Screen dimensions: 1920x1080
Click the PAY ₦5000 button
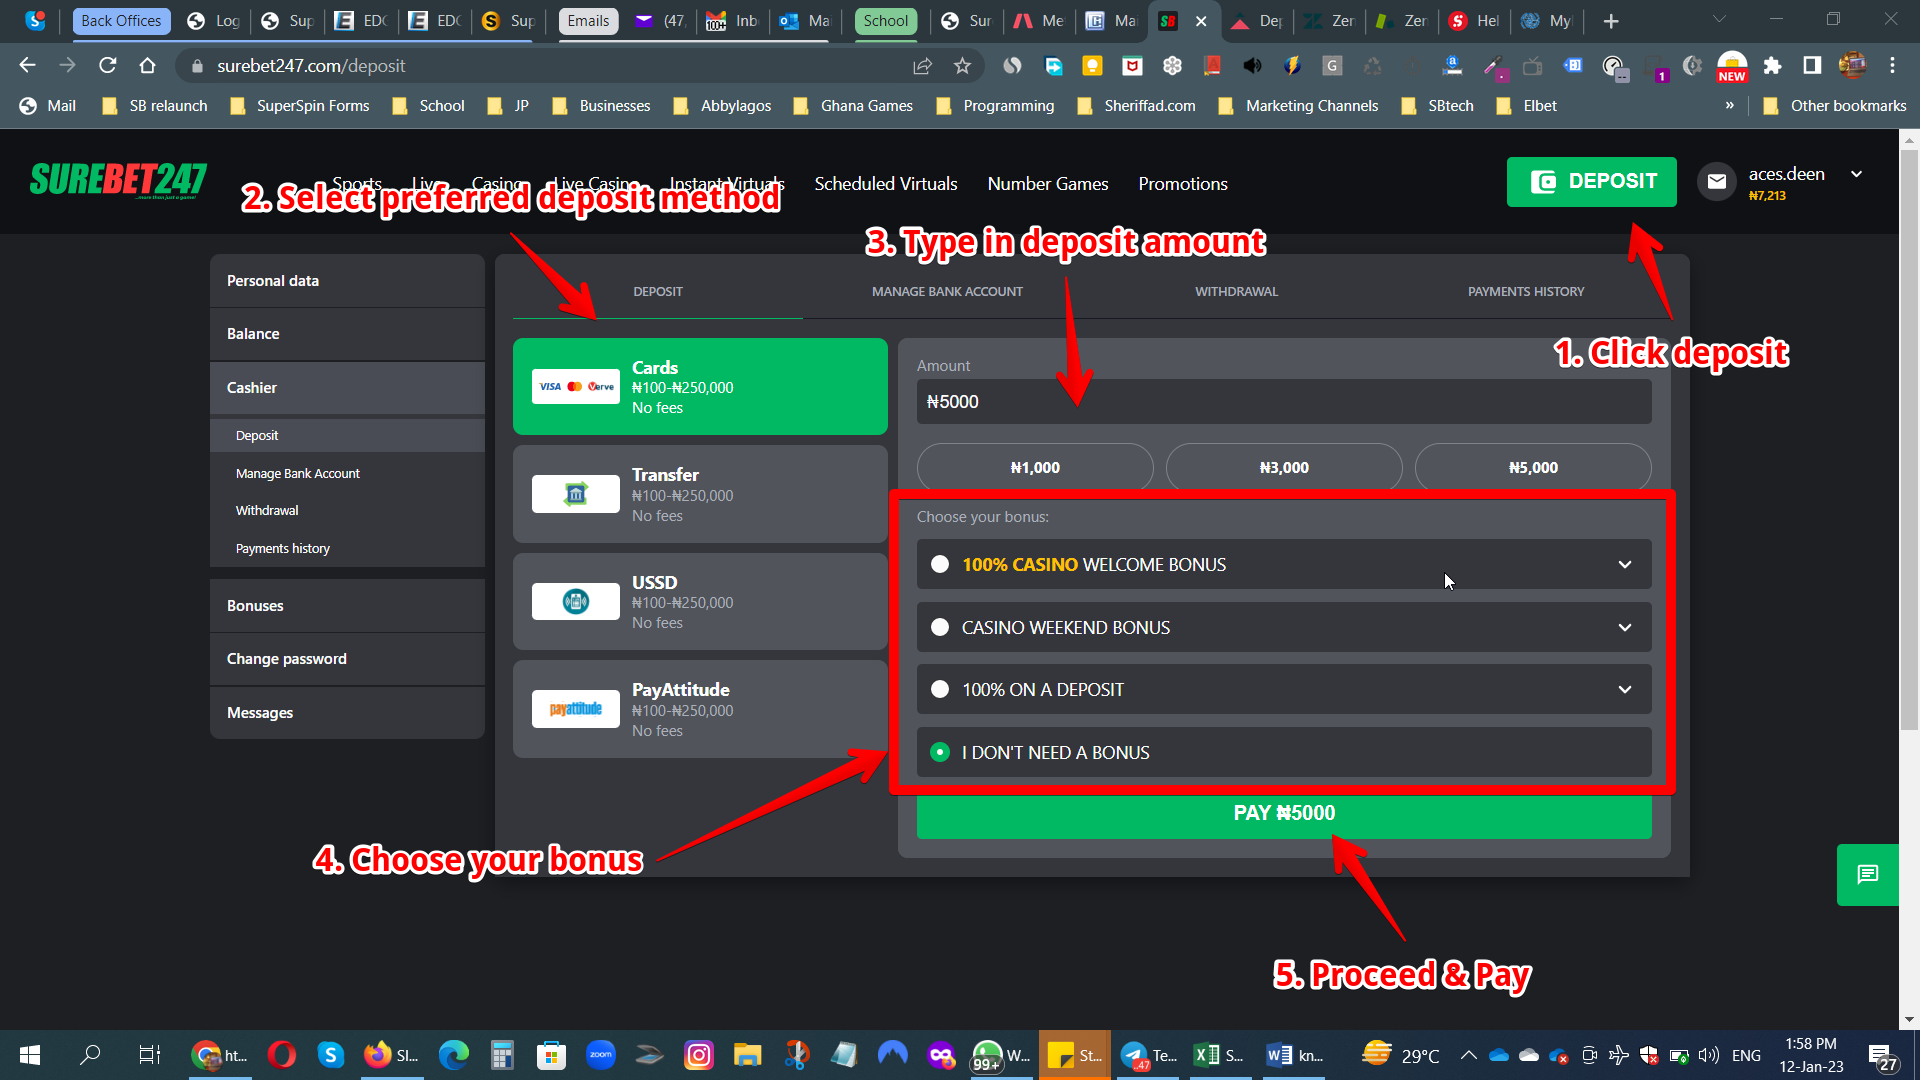1284,813
